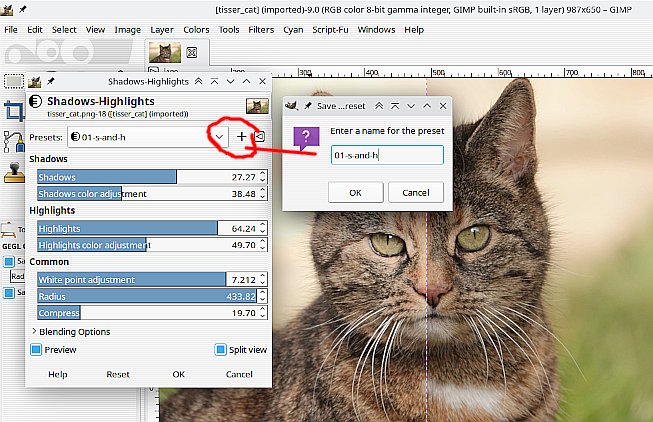653x422 pixels.
Task: Select the Clone stamp tool
Action: (x=14, y=172)
